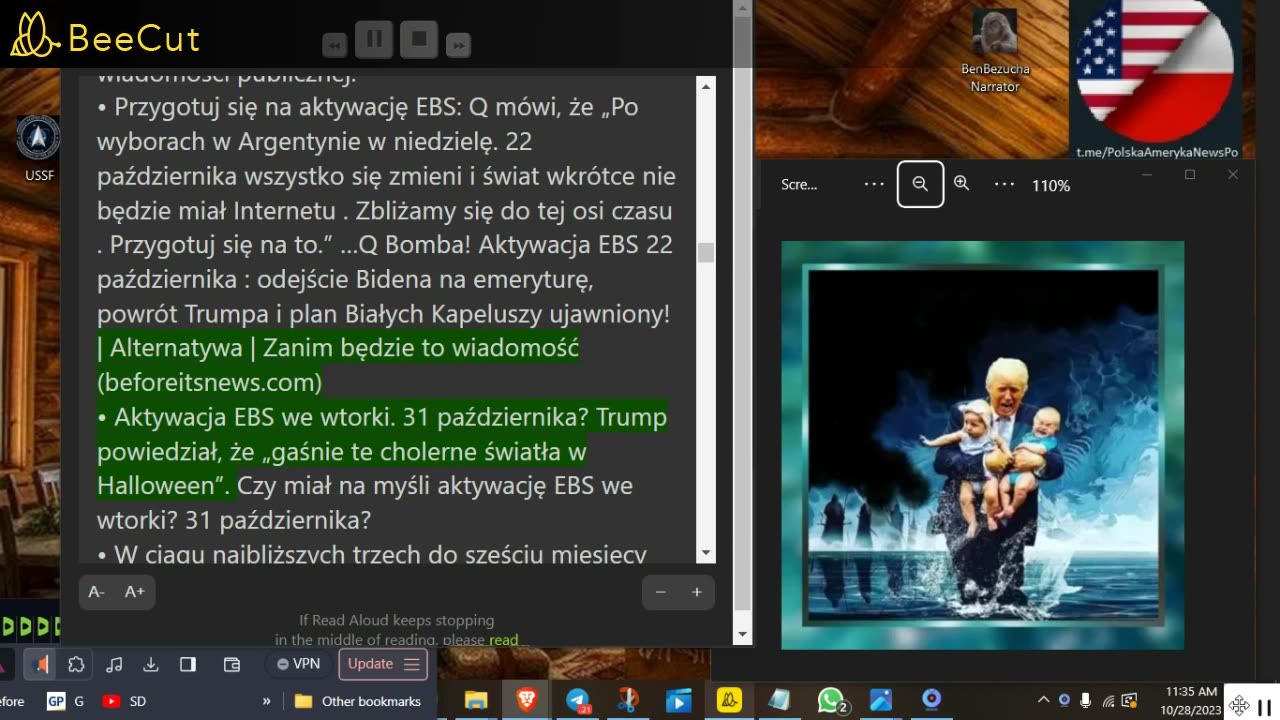This screenshot has height=720, width=1280.
Task: Click the 110% zoom level in Photos
Action: (x=1051, y=185)
